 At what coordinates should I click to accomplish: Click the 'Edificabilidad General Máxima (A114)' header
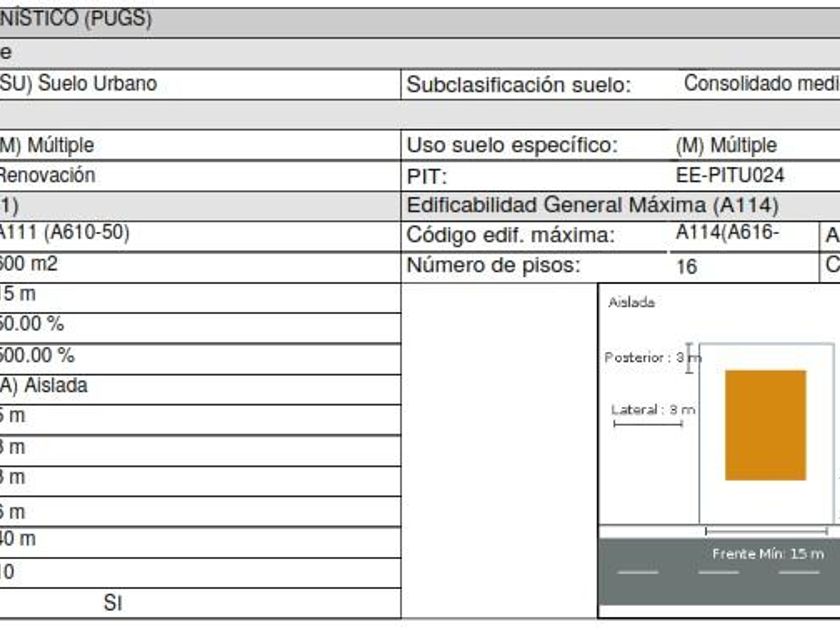[x=593, y=206]
